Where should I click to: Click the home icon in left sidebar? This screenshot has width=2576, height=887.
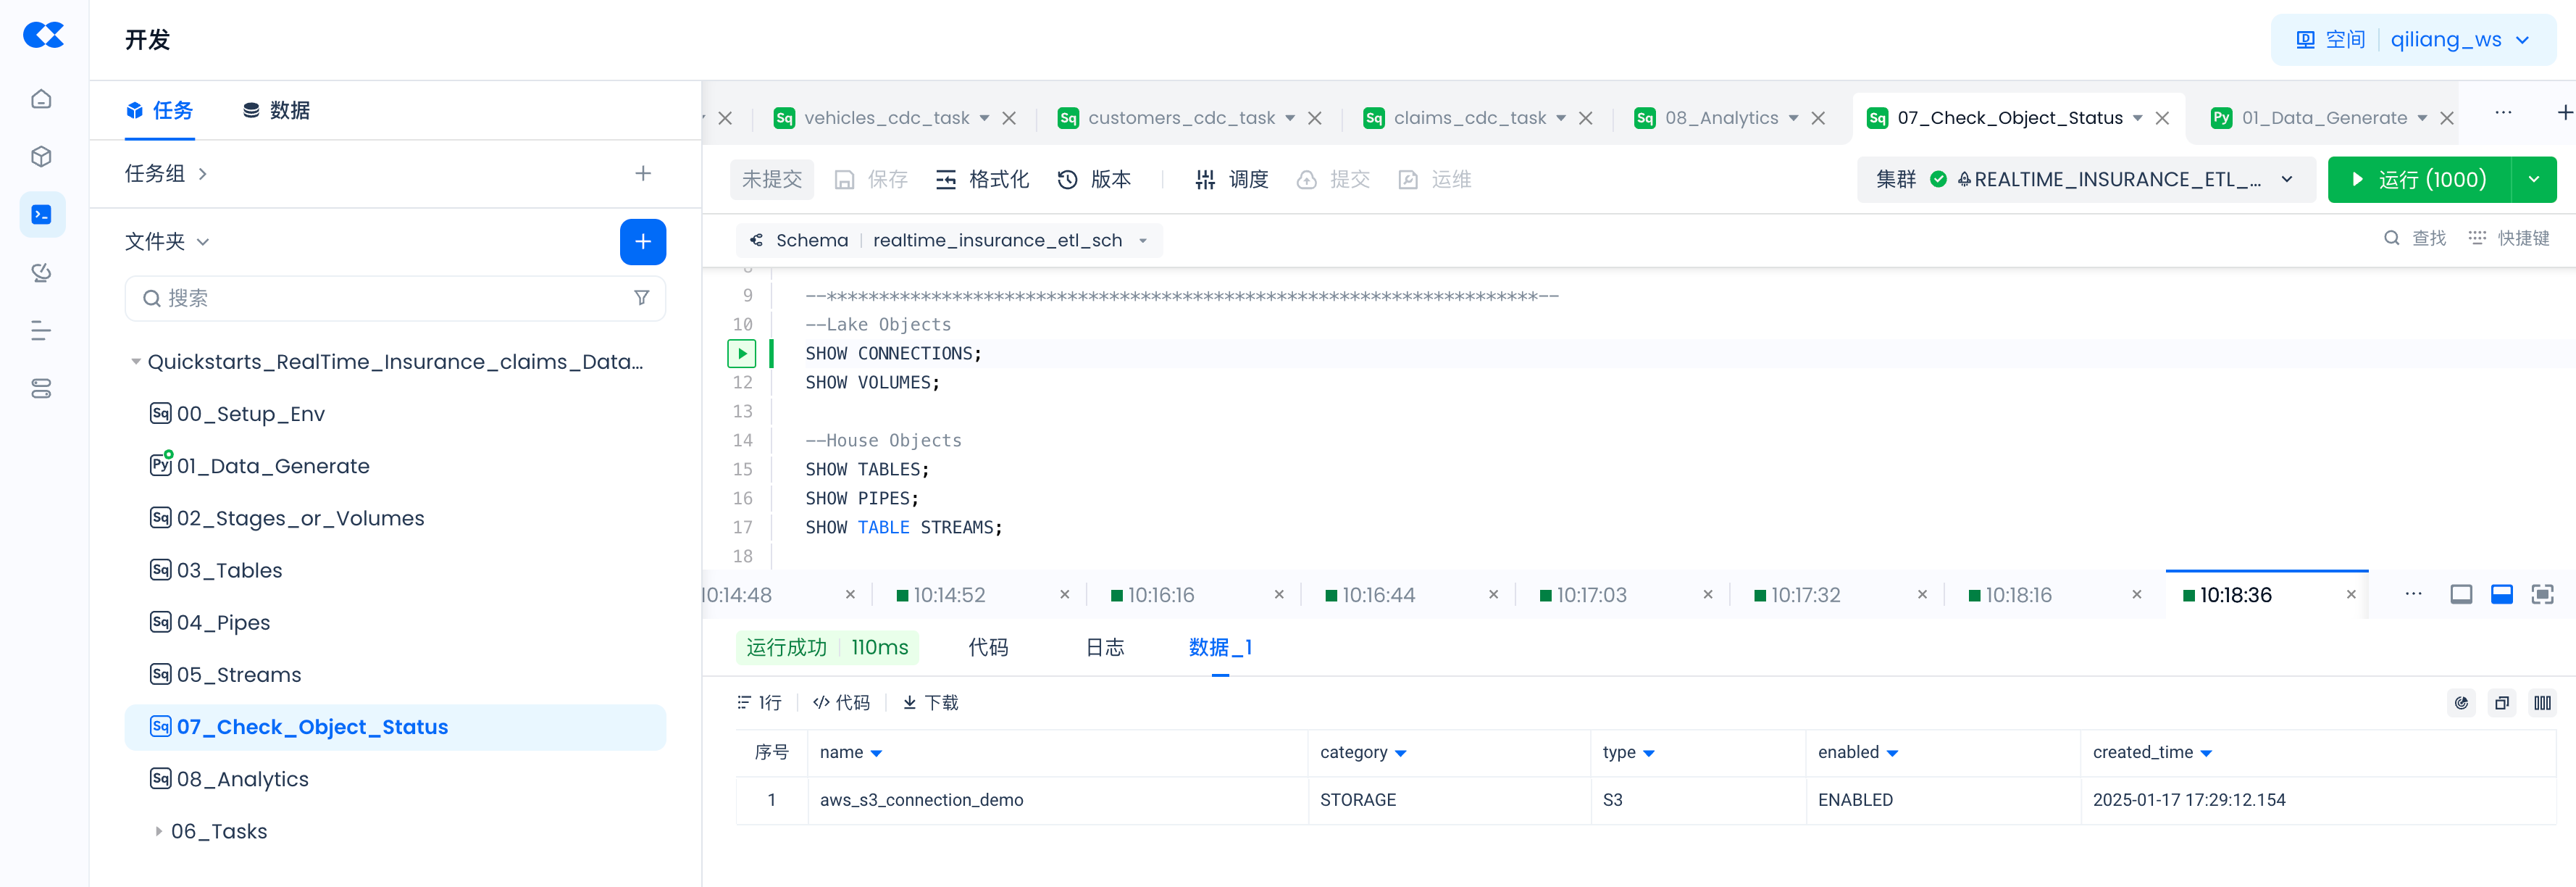coord(41,99)
